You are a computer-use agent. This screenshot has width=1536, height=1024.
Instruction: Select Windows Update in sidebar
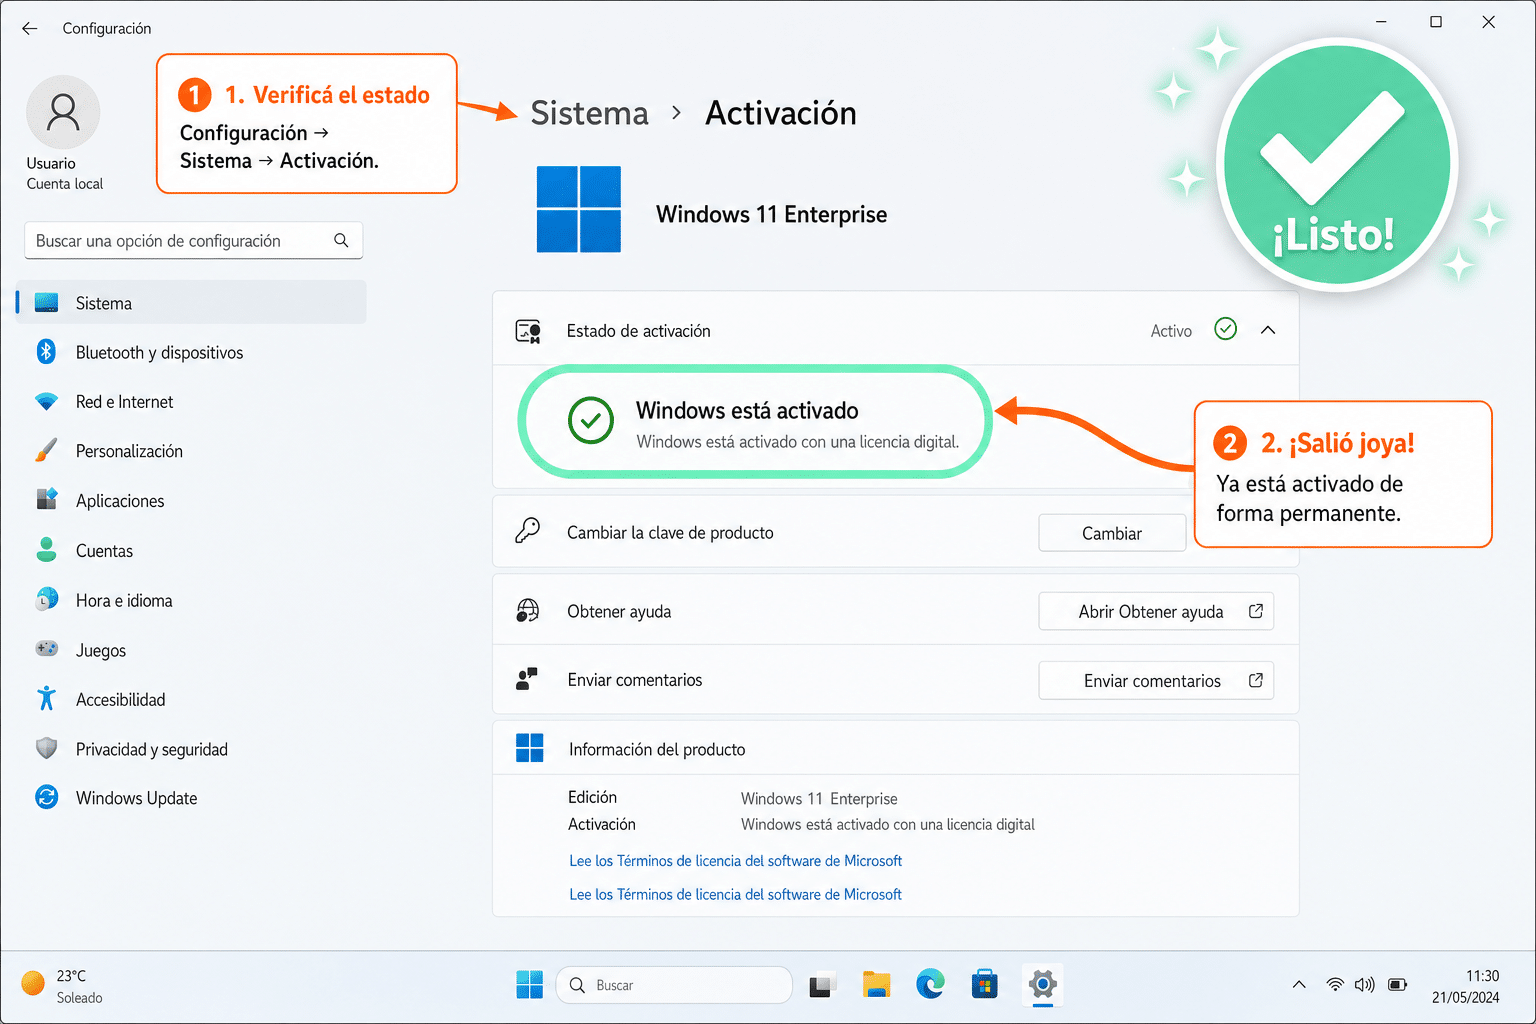(191, 798)
